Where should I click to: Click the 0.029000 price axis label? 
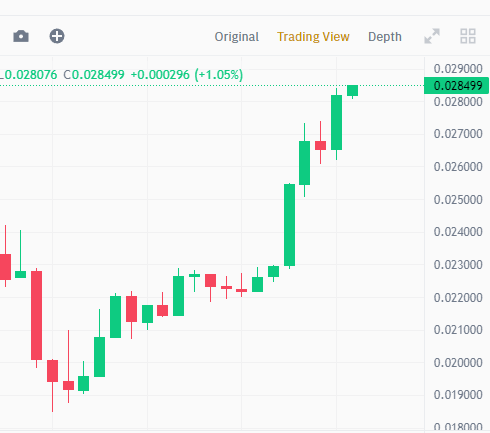click(458, 69)
